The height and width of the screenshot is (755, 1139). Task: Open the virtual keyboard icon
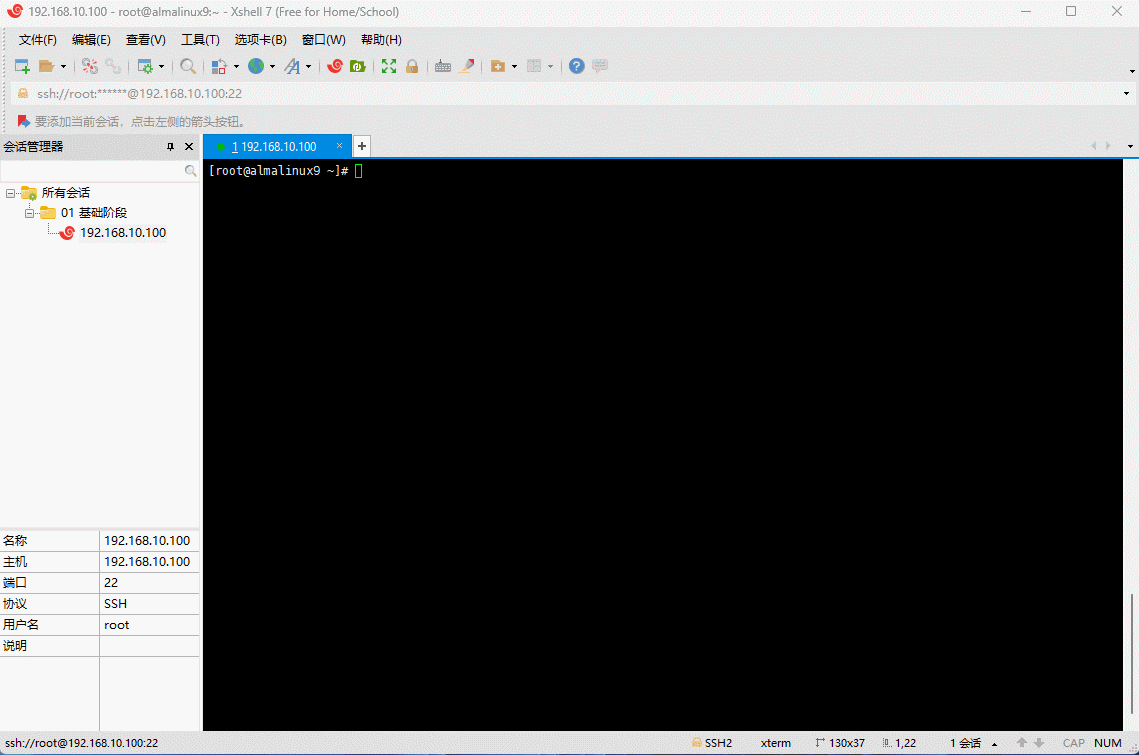(x=442, y=66)
